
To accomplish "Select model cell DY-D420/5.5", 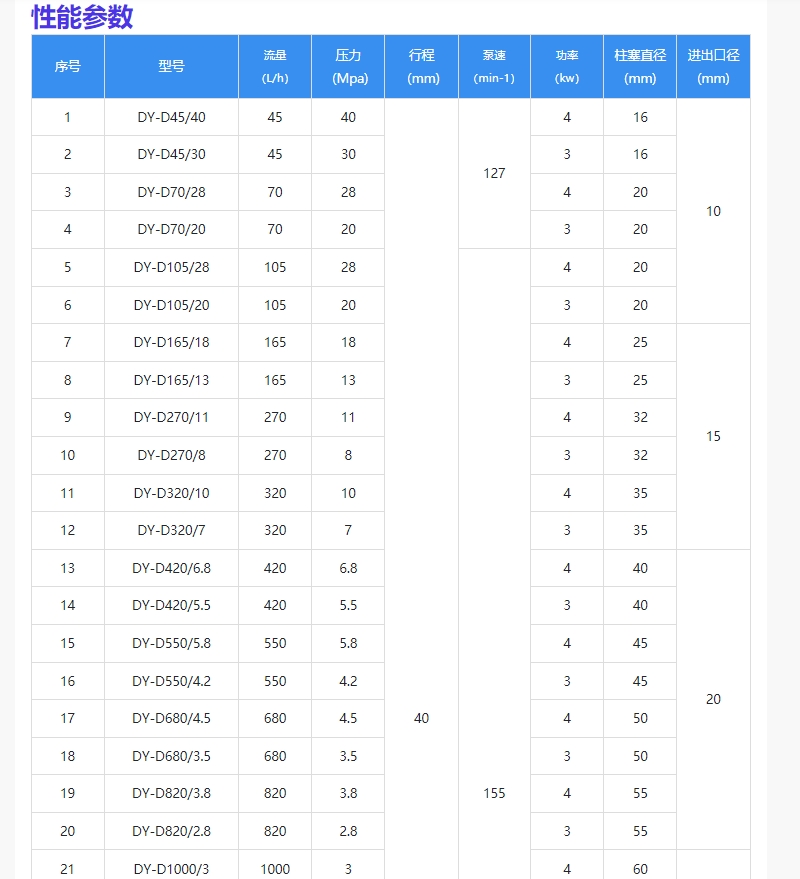I will pos(172,605).
